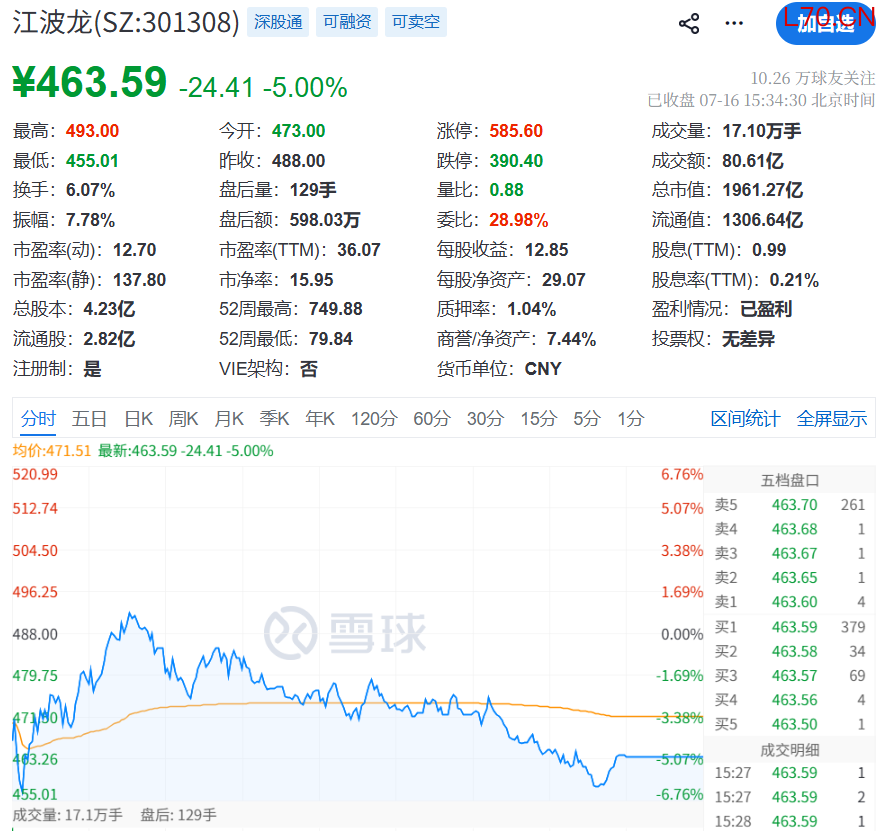Click the 卖5 order row at 463.70
This screenshot has height=831, width=879.
790,505
